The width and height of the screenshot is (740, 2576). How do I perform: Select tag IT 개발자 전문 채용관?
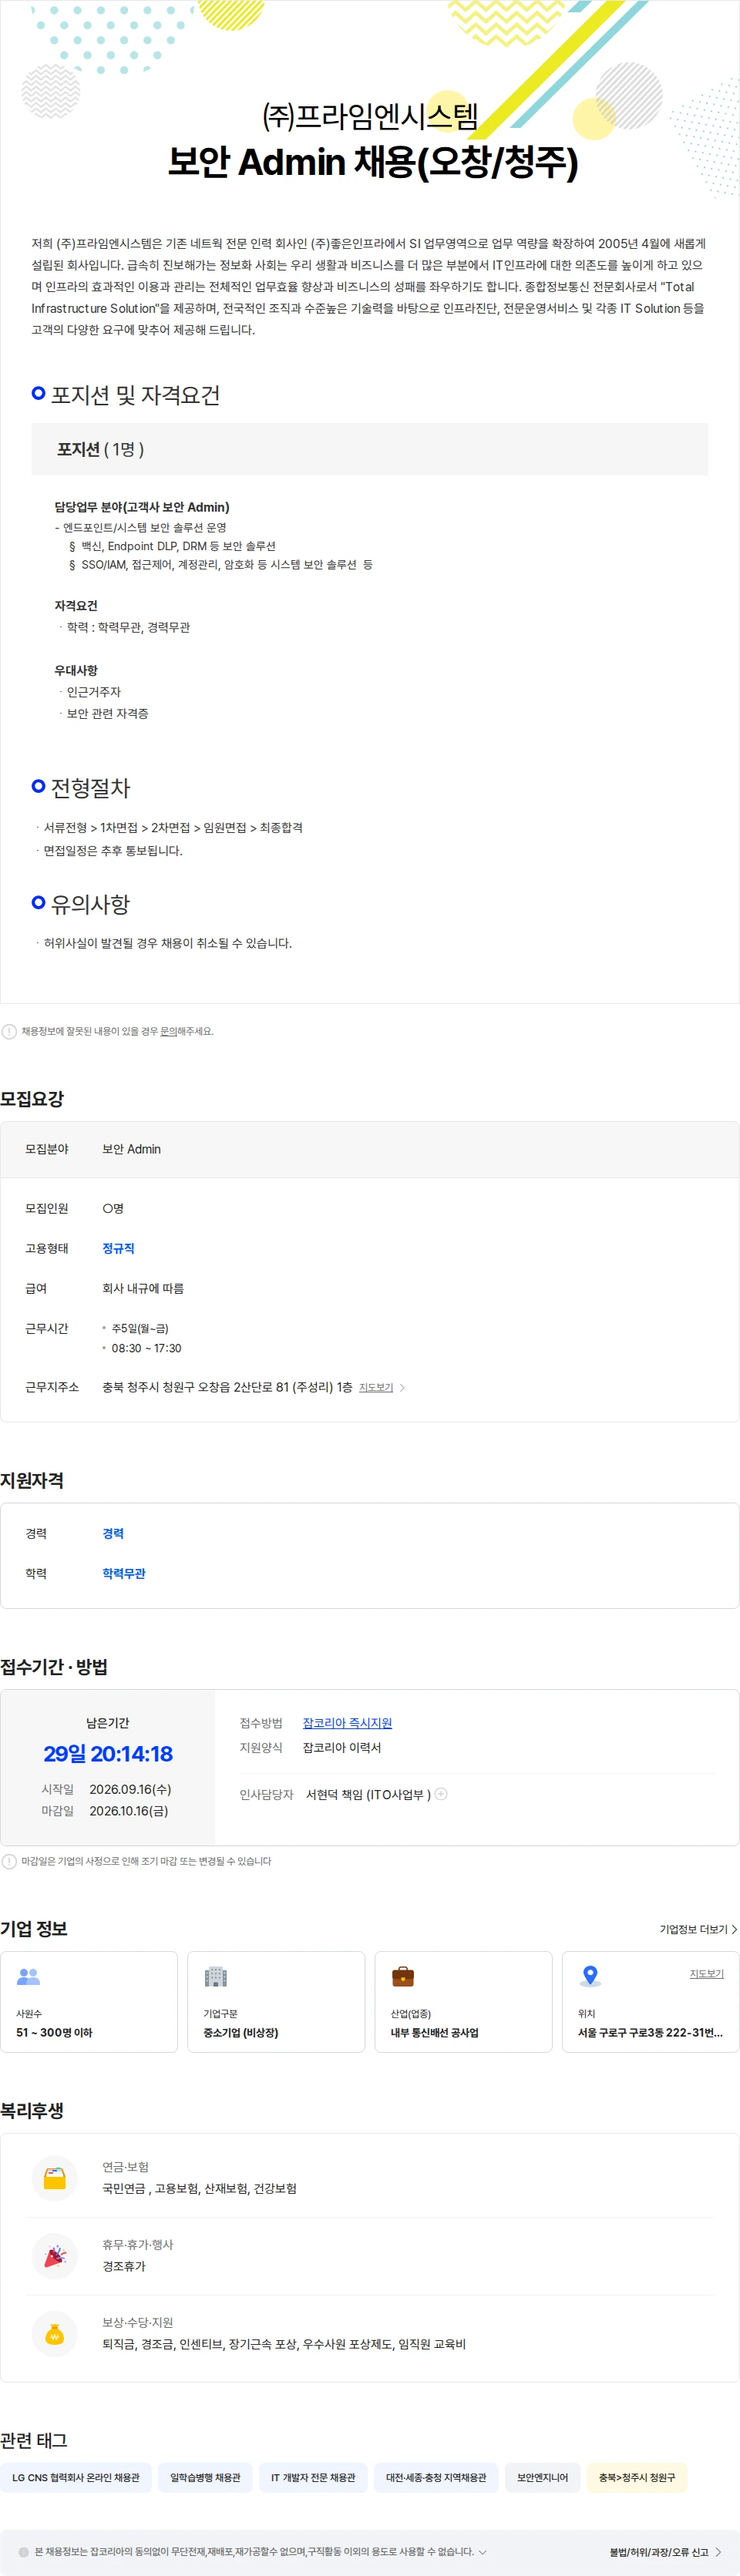tap(313, 2477)
